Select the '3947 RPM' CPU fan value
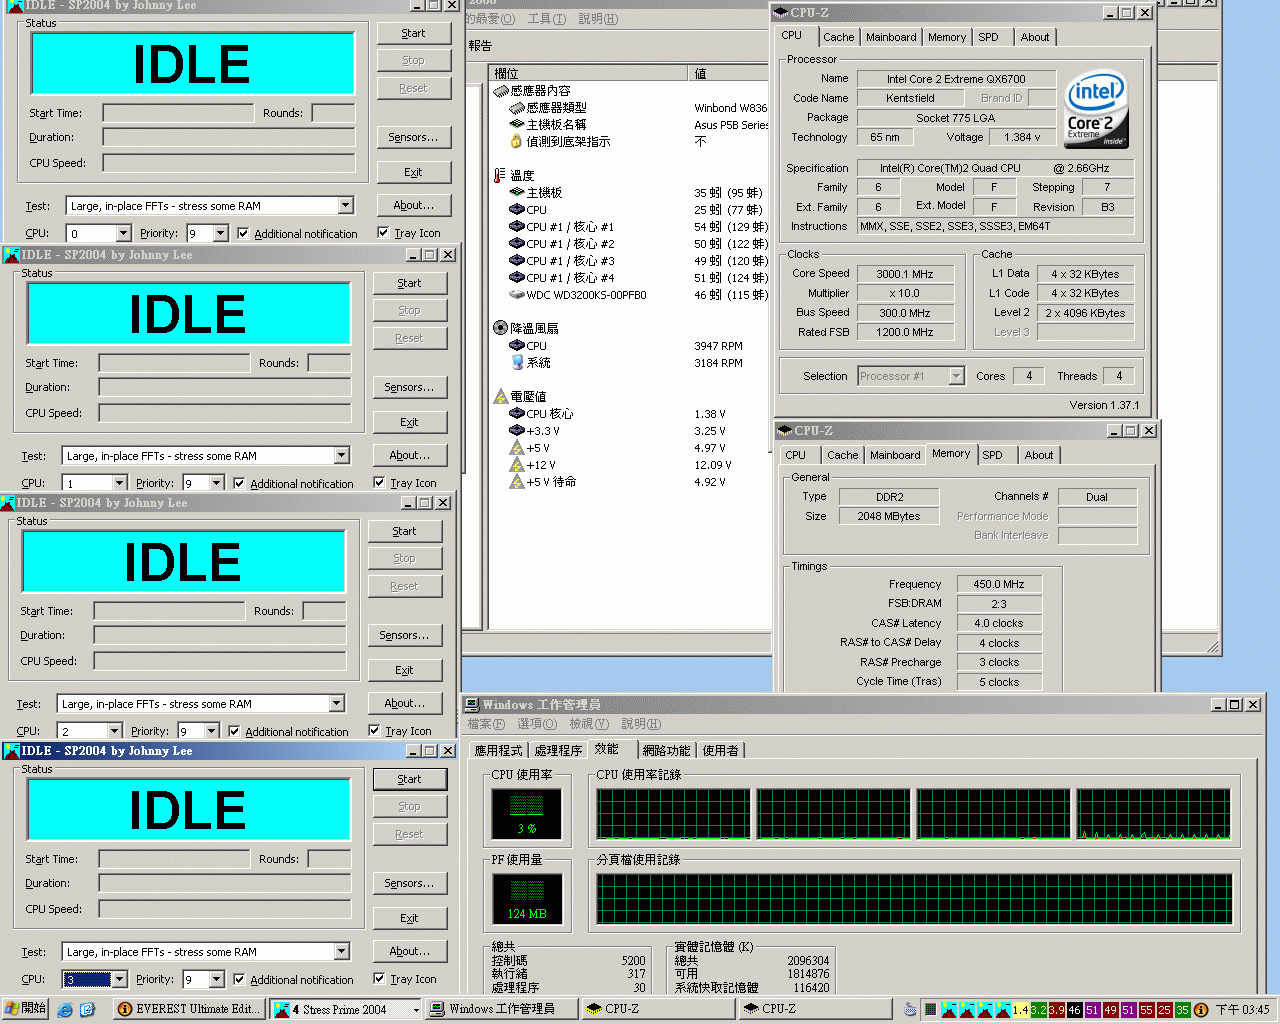 [718, 346]
